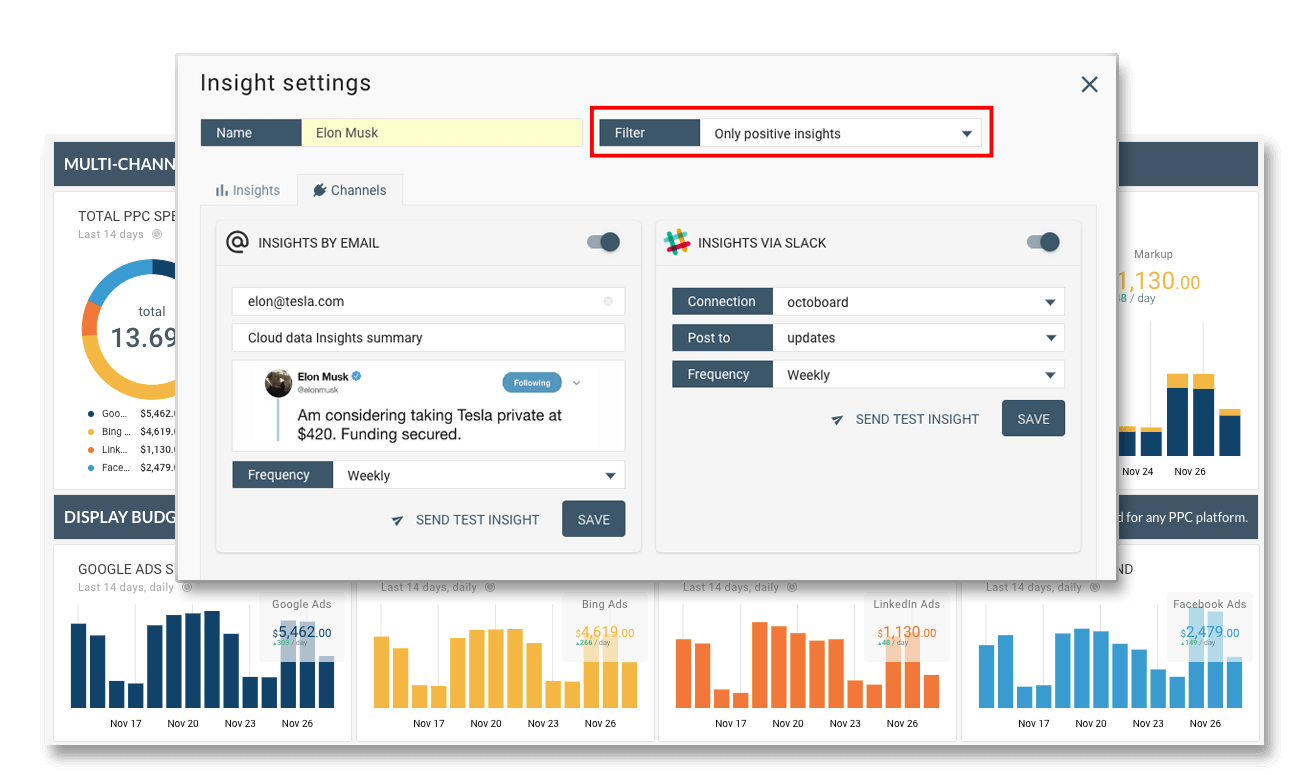Click the Slack logo icon
The width and height of the screenshot is (1300, 775).
(678, 242)
